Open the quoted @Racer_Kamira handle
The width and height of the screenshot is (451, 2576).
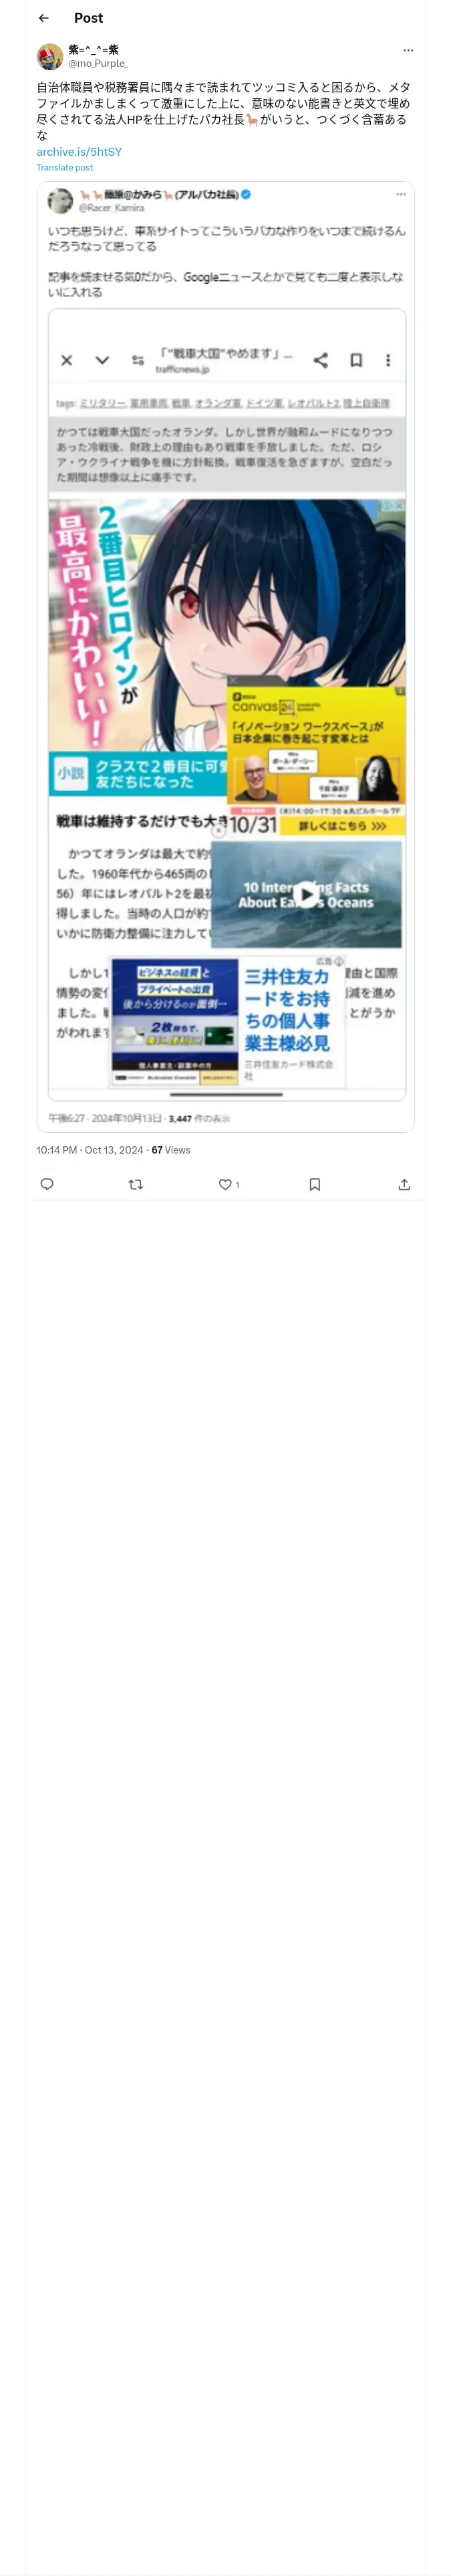coord(111,208)
